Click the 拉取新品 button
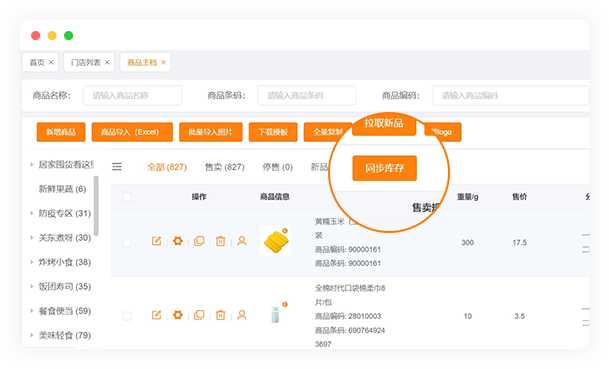 pyautogui.click(x=384, y=125)
